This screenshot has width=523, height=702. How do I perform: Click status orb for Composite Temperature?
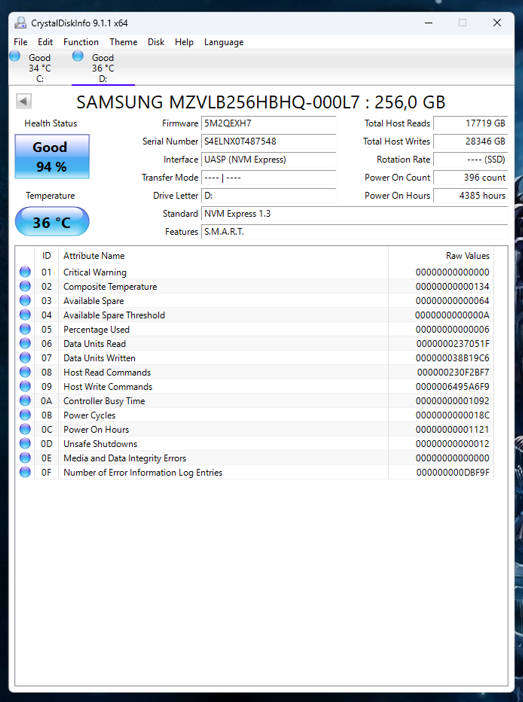point(25,286)
